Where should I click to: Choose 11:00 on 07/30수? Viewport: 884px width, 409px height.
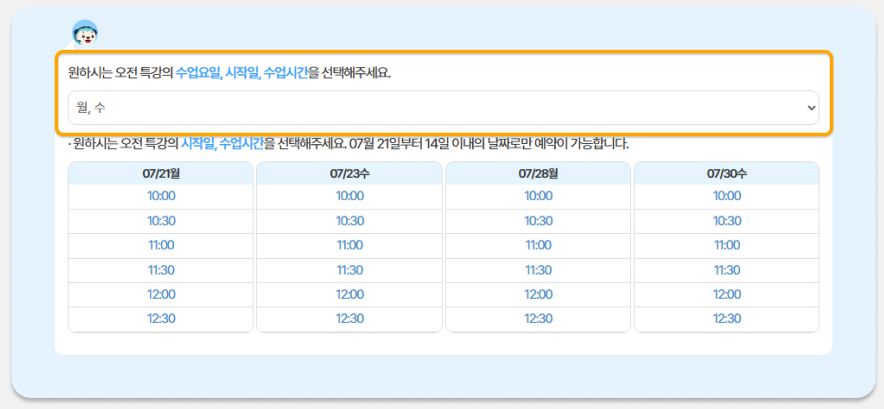pyautogui.click(x=727, y=245)
